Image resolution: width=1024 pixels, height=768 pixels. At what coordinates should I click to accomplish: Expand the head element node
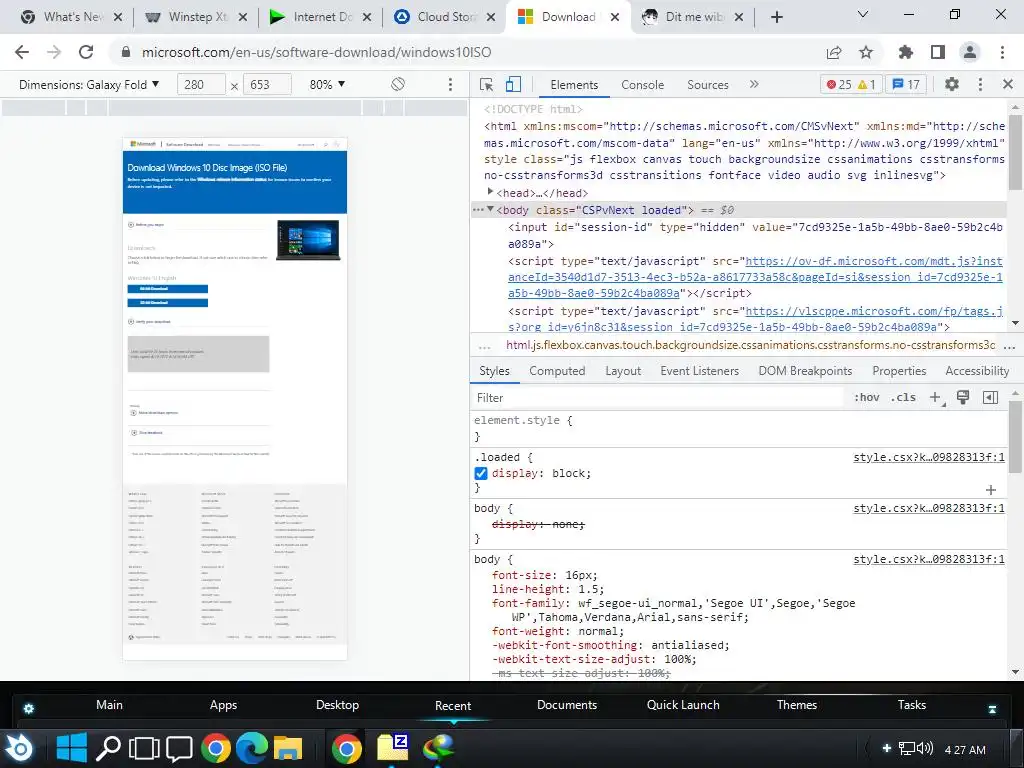[490, 192]
